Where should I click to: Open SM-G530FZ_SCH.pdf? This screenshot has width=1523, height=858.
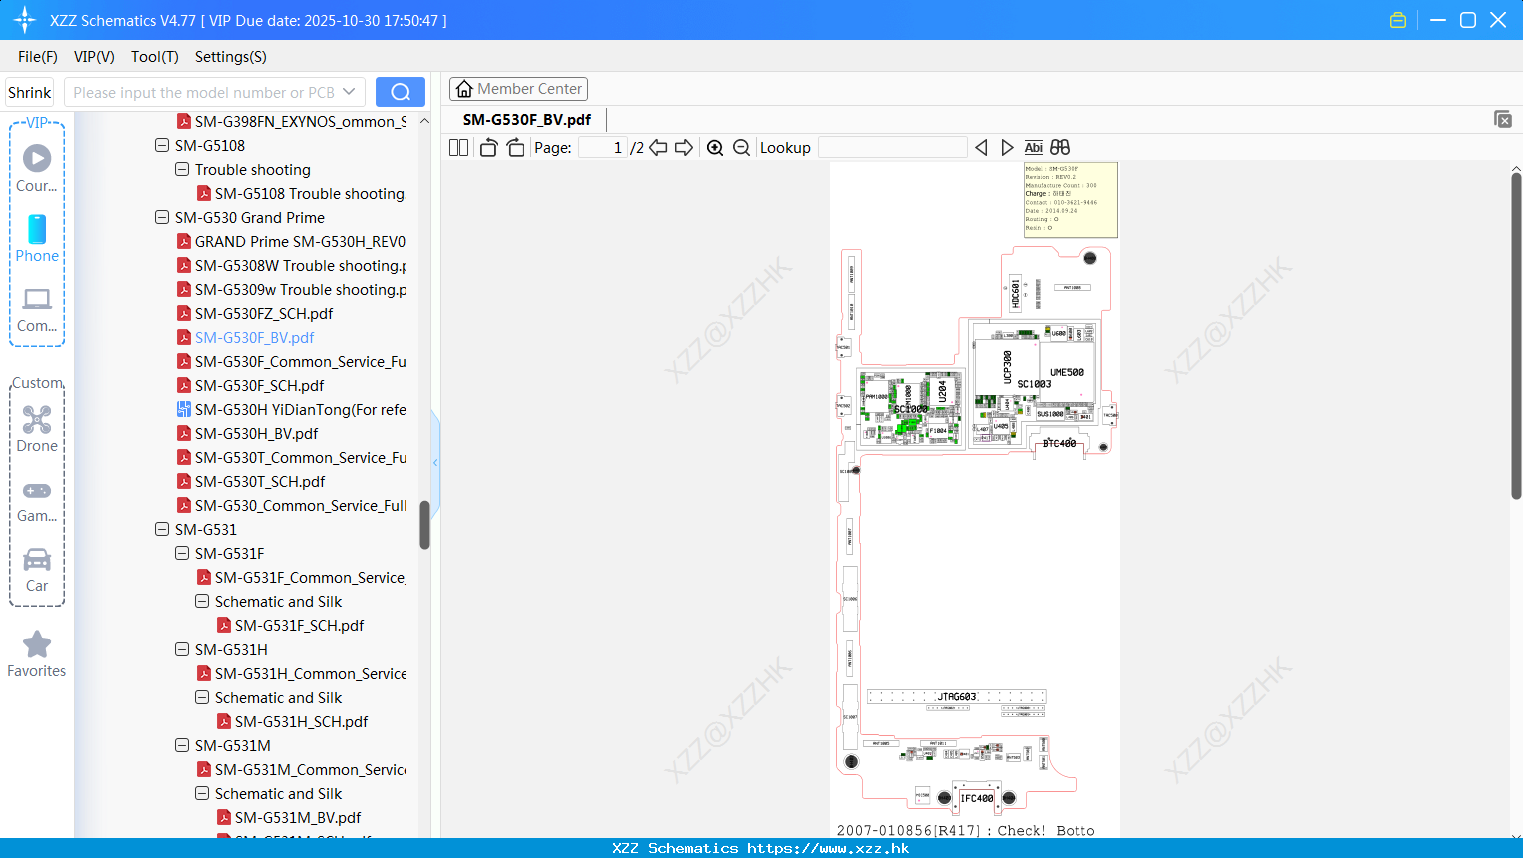click(x=264, y=313)
